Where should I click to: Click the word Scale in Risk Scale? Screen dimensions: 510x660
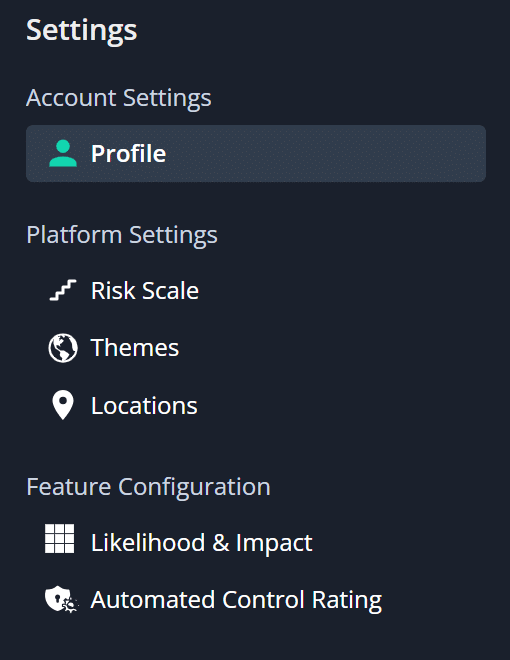pyautogui.click(x=171, y=290)
